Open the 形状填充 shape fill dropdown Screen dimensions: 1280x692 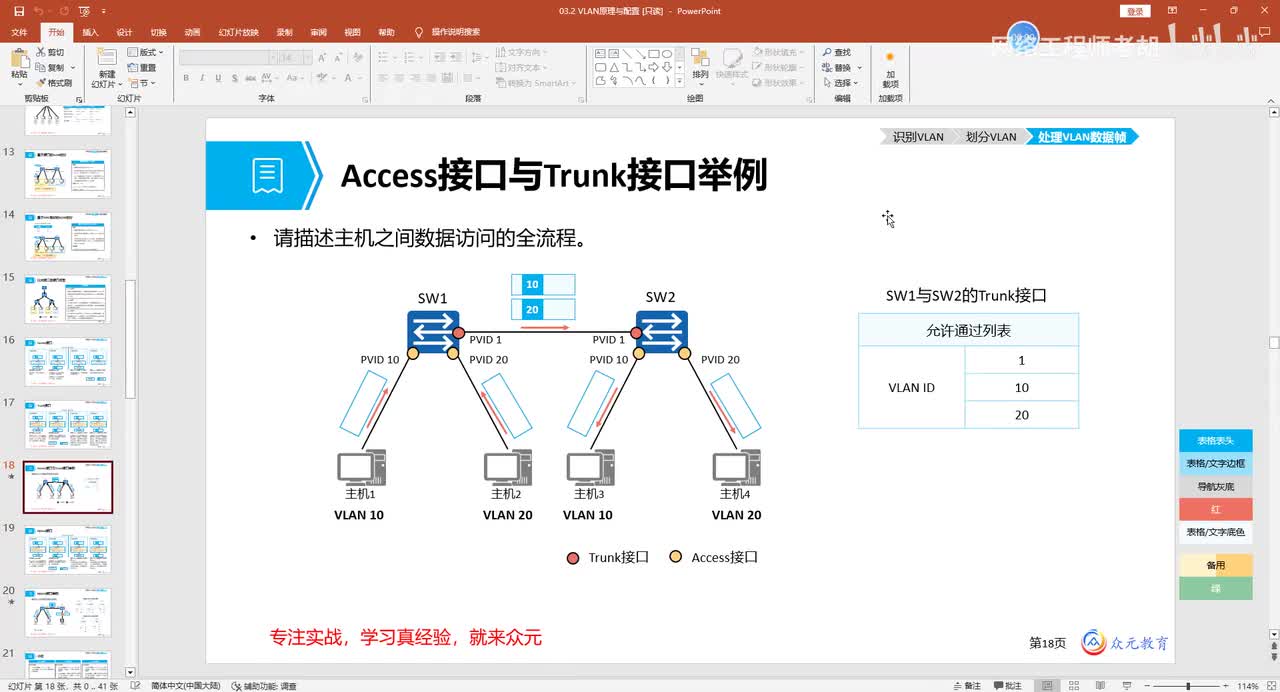pos(778,52)
